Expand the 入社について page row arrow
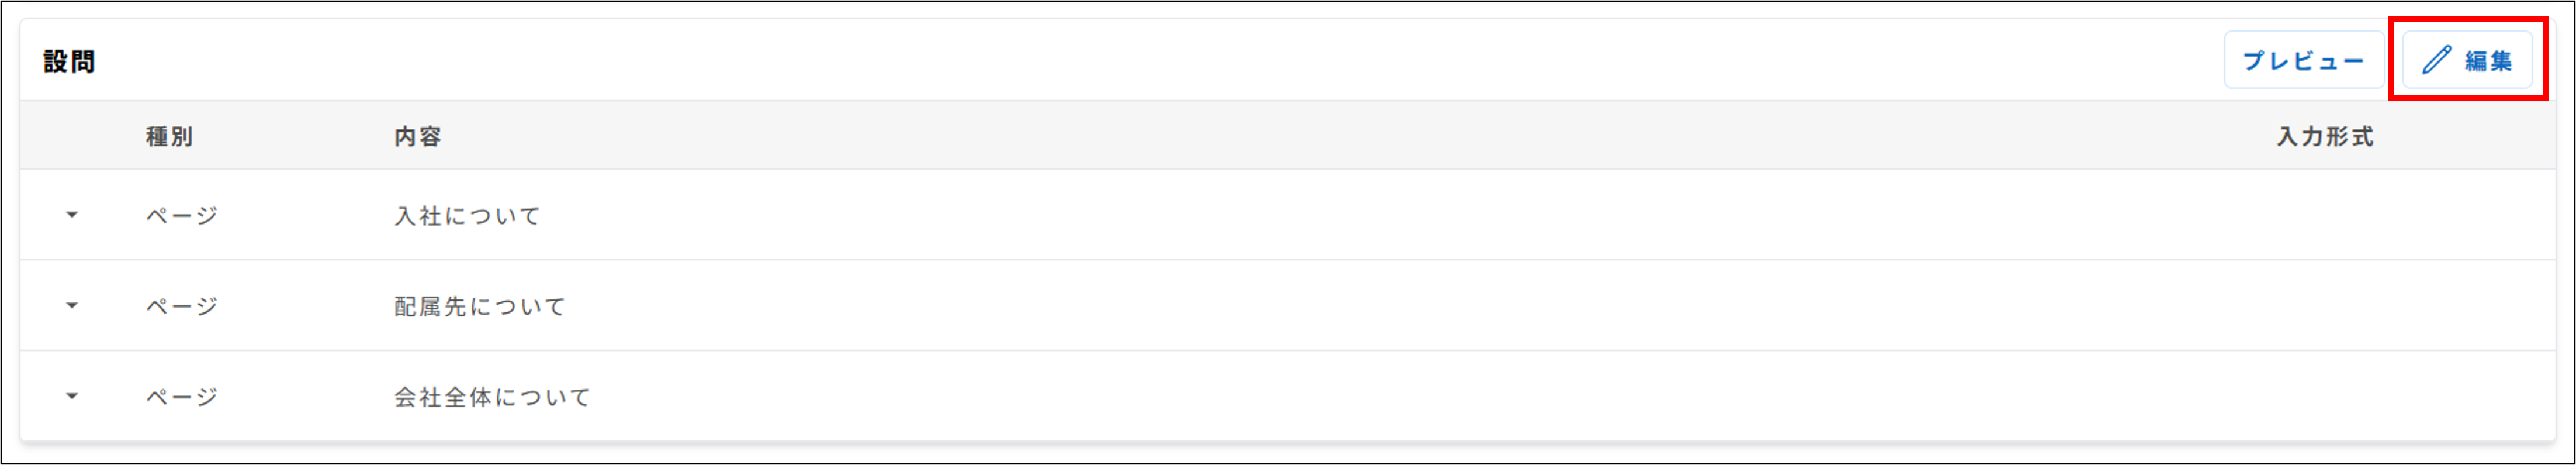2576x465 pixels. [72, 215]
